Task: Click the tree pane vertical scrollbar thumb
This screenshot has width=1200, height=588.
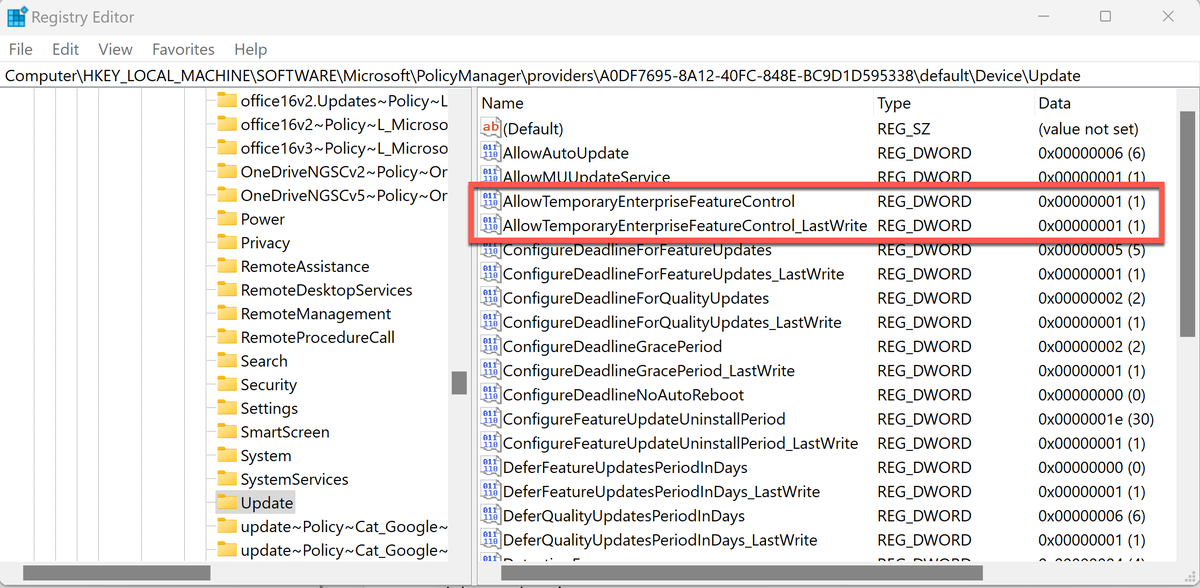Action: coord(459,383)
